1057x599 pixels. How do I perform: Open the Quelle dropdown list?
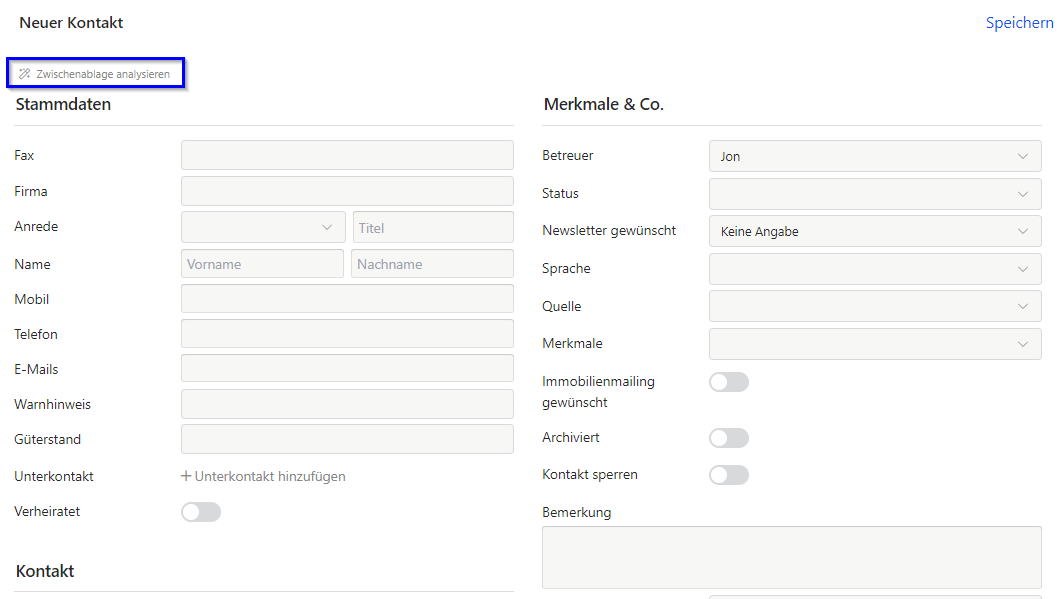874,306
